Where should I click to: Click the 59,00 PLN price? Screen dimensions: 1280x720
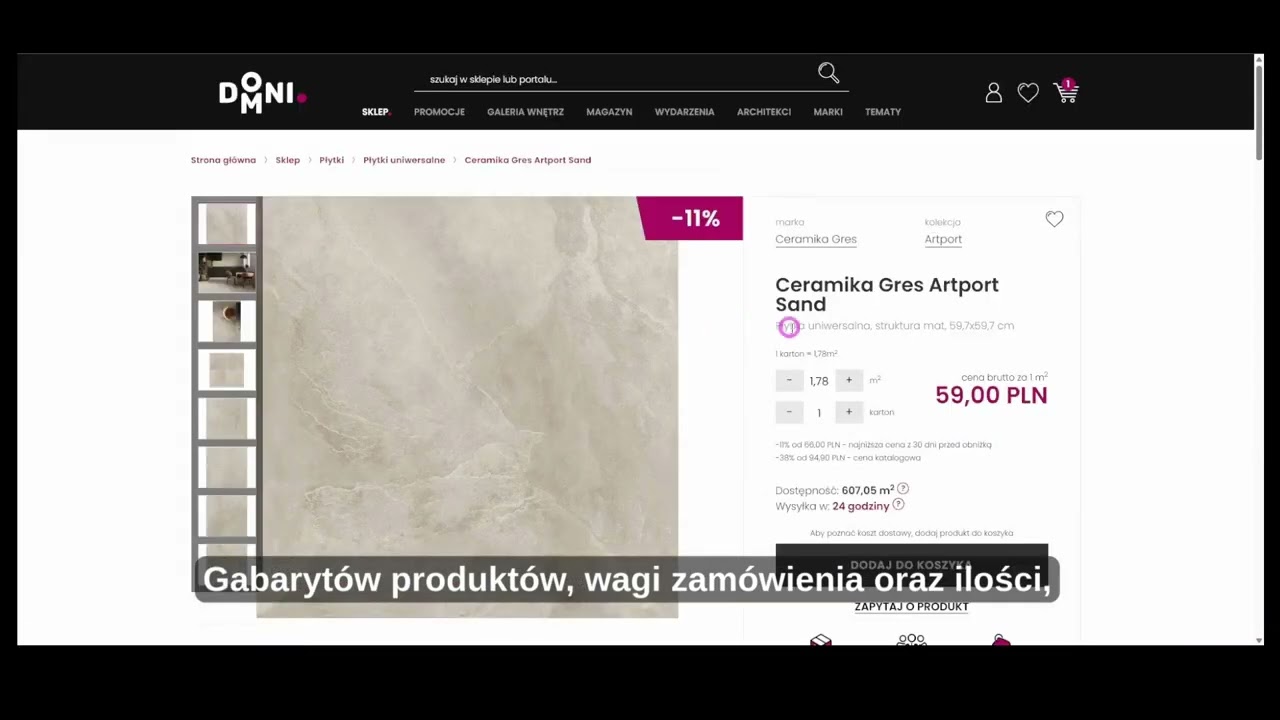point(991,395)
